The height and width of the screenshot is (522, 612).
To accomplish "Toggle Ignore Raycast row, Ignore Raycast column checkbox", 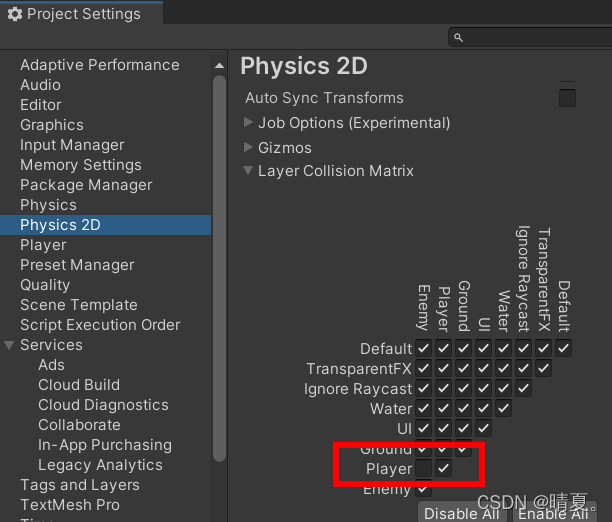I will (523, 388).
